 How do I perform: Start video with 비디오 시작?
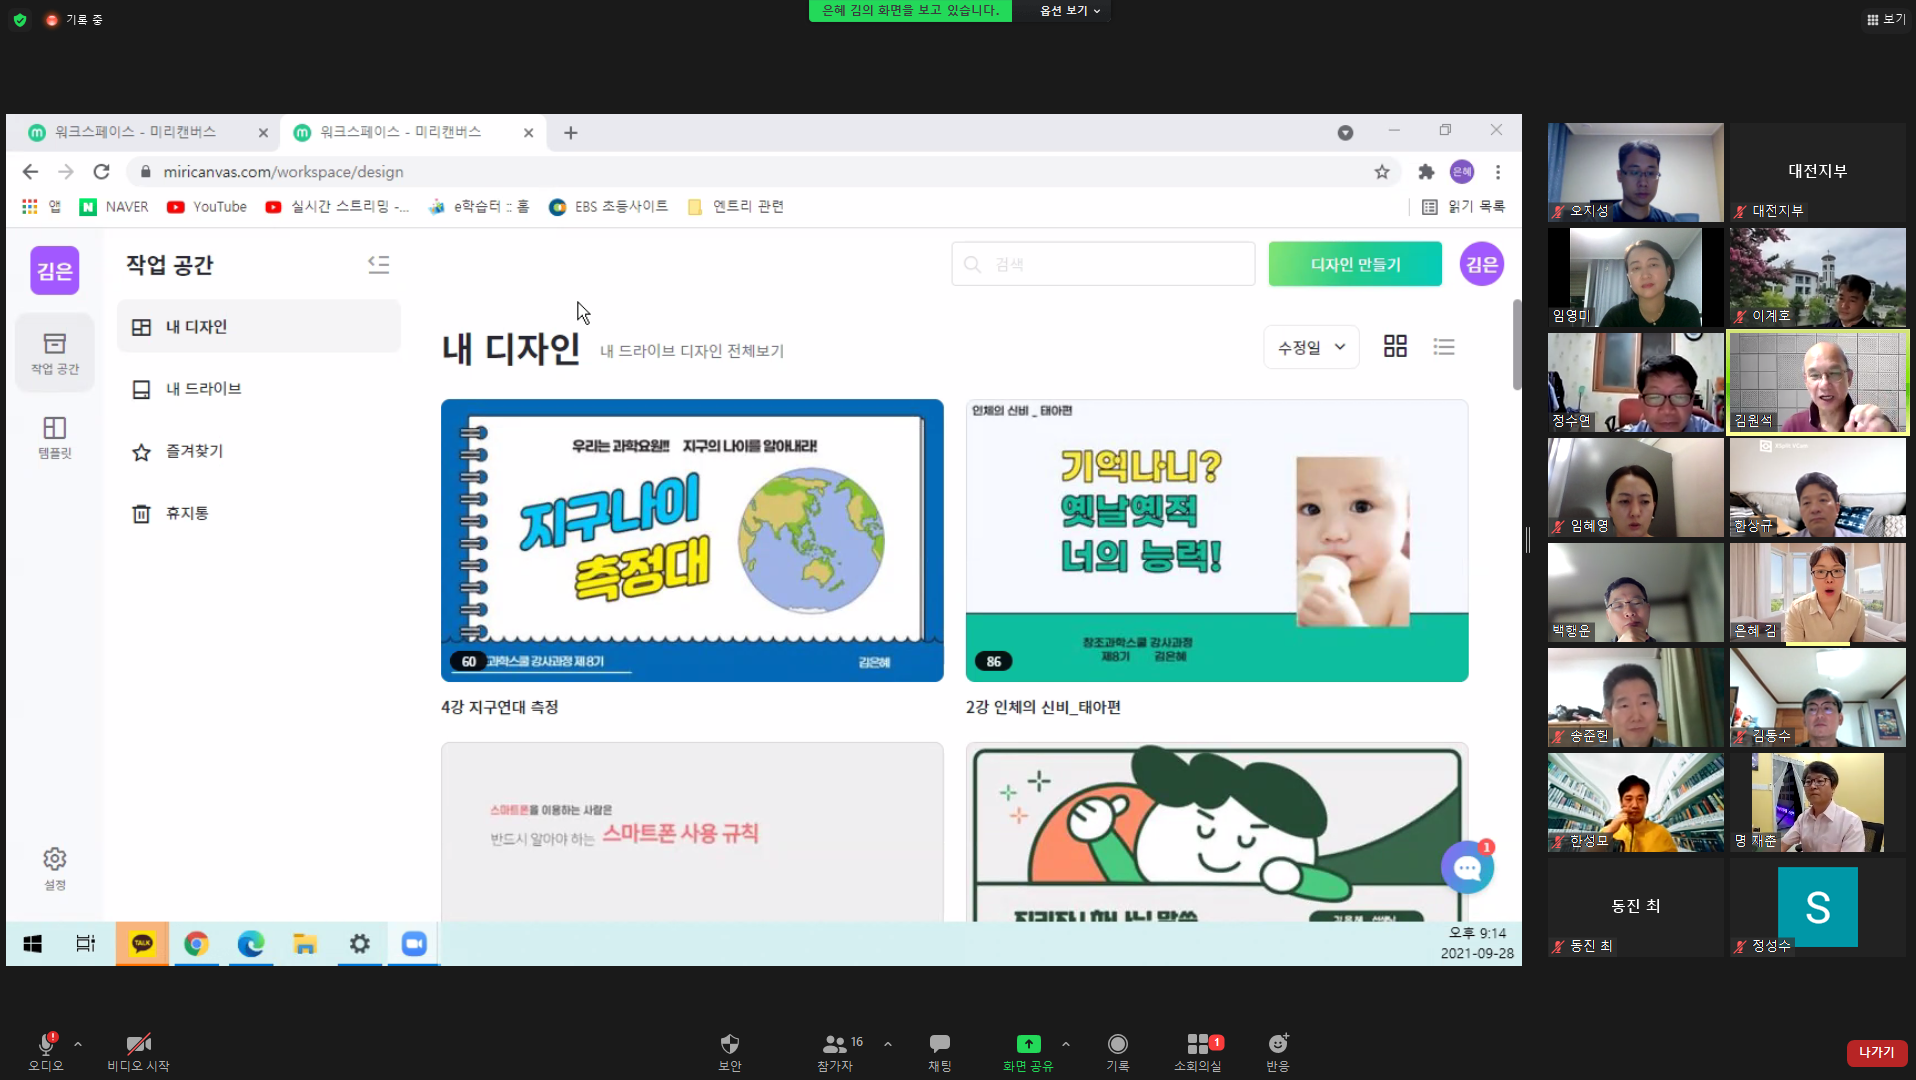[138, 1051]
